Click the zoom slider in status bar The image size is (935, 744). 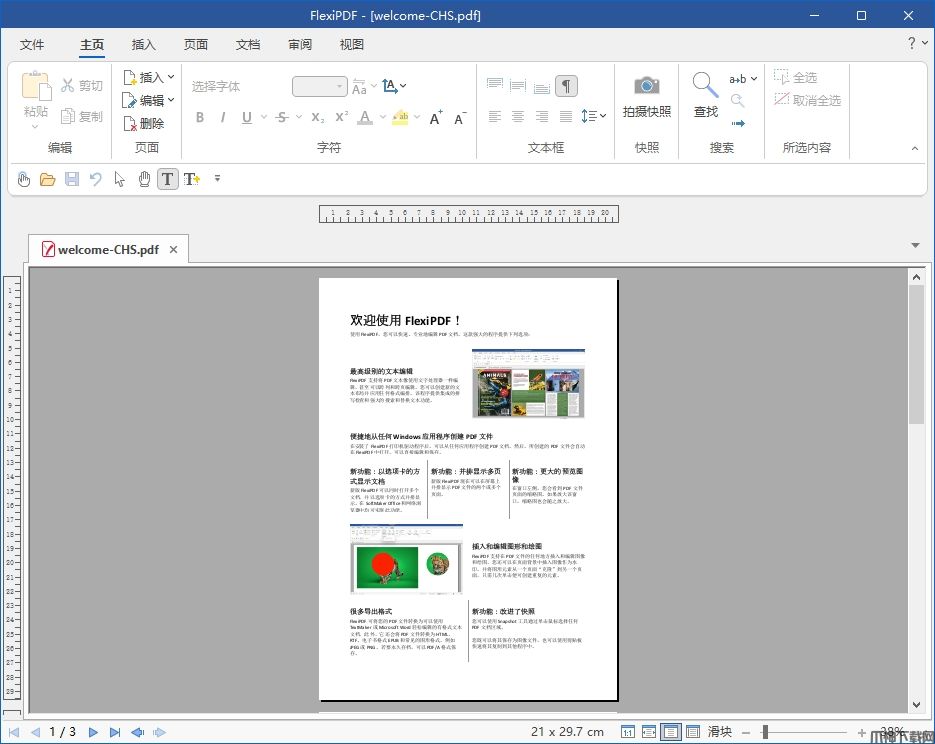click(765, 732)
